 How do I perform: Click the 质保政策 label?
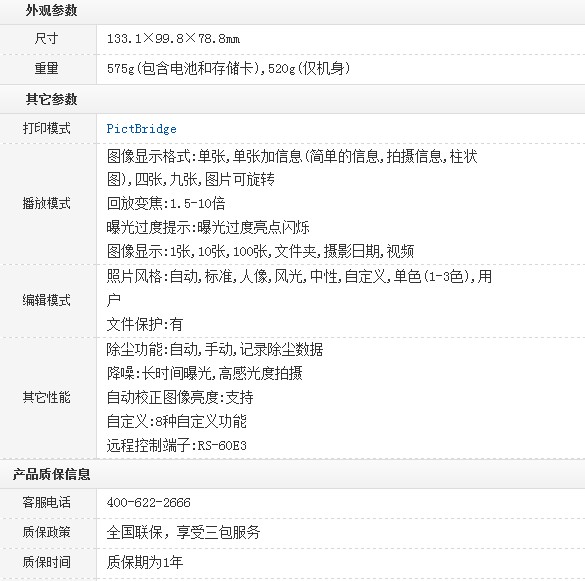46,532
